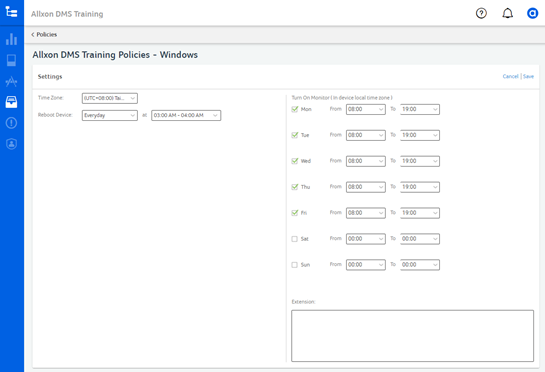
Task: Click the Settings section heading
Action: point(50,76)
